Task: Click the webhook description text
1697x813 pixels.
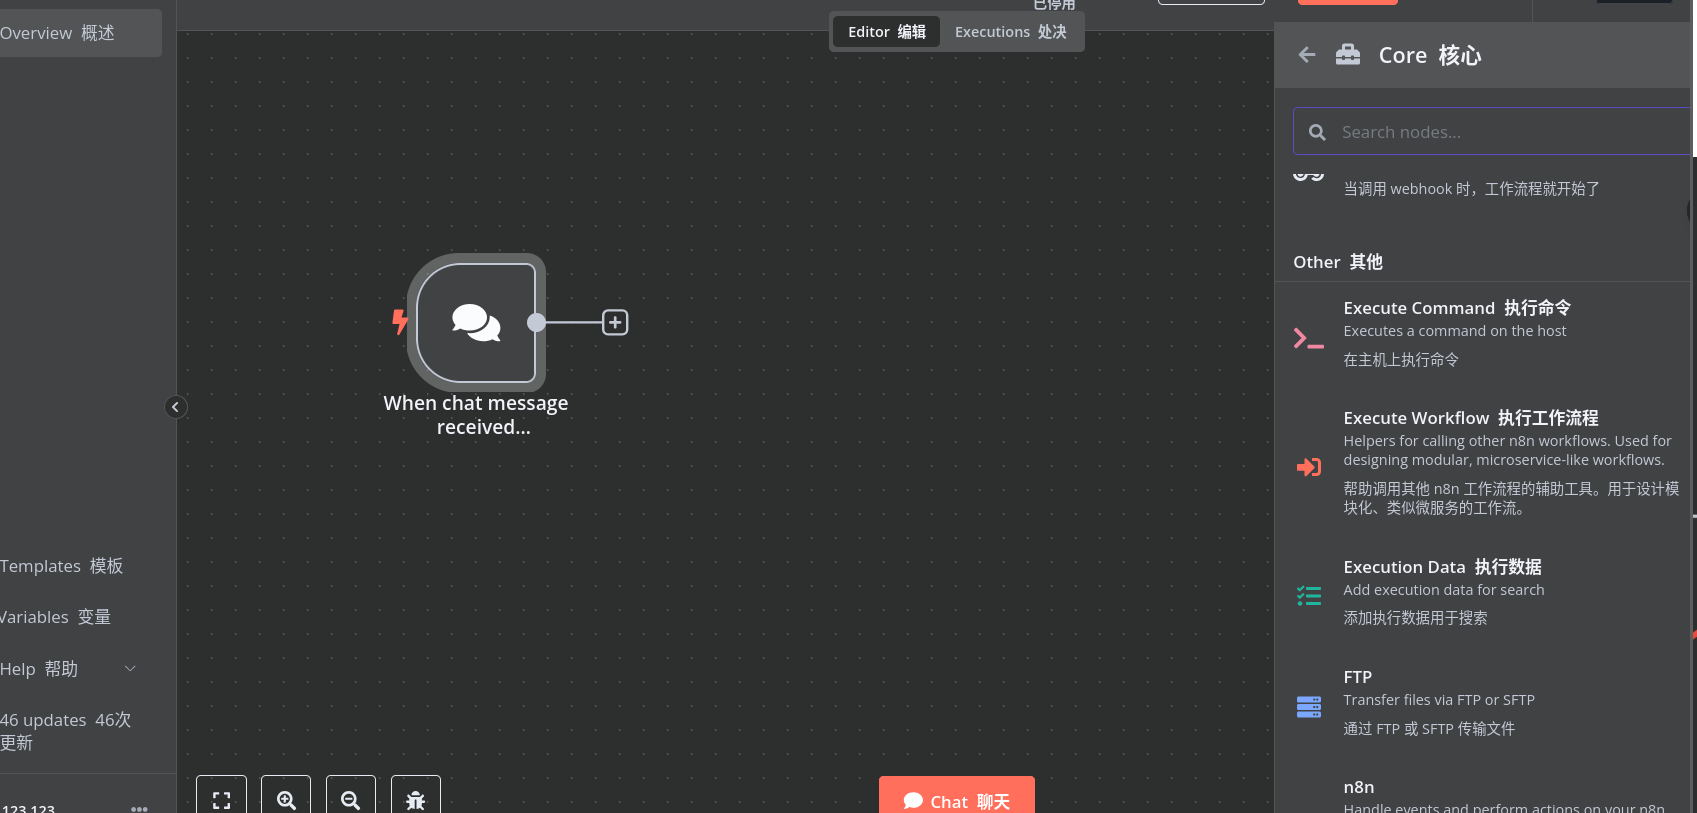Action: (x=1471, y=189)
